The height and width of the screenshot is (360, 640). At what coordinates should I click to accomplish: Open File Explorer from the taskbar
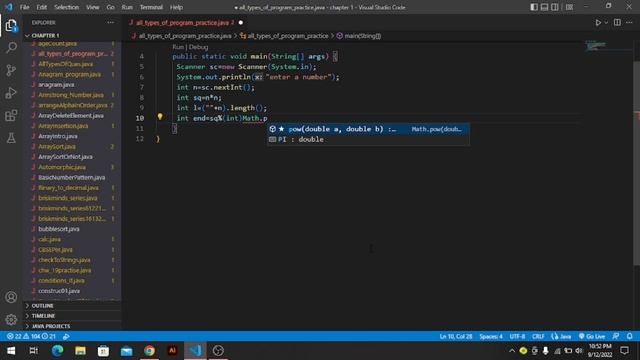[x=80, y=351]
